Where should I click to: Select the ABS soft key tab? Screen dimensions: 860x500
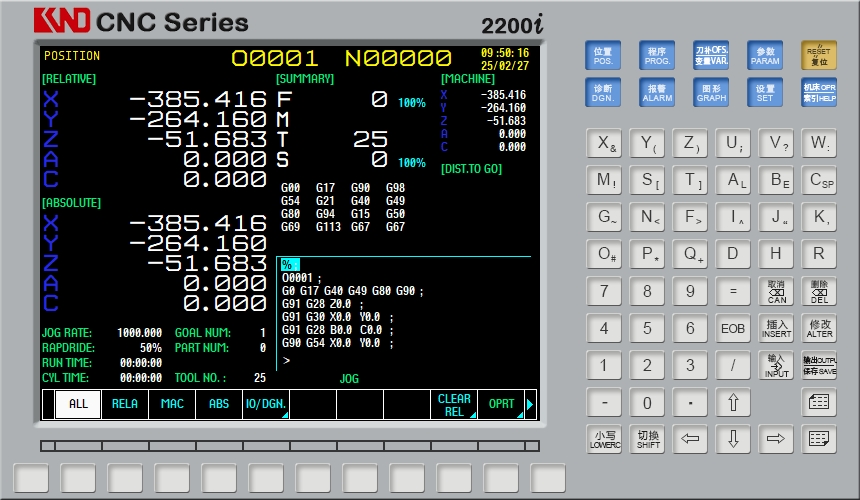pyautogui.click(x=218, y=404)
